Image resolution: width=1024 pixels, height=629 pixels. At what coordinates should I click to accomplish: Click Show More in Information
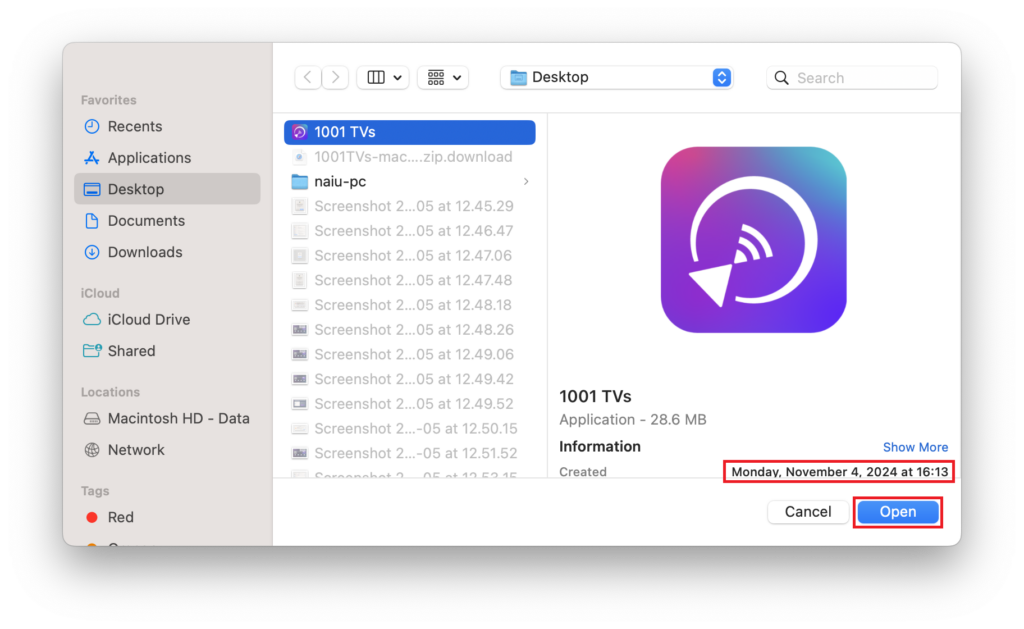(x=915, y=447)
